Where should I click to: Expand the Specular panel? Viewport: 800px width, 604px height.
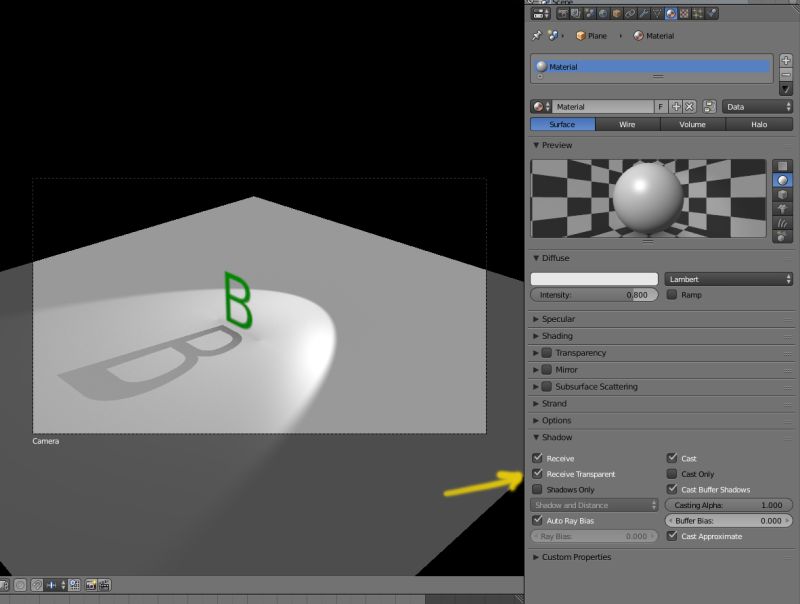click(x=554, y=319)
